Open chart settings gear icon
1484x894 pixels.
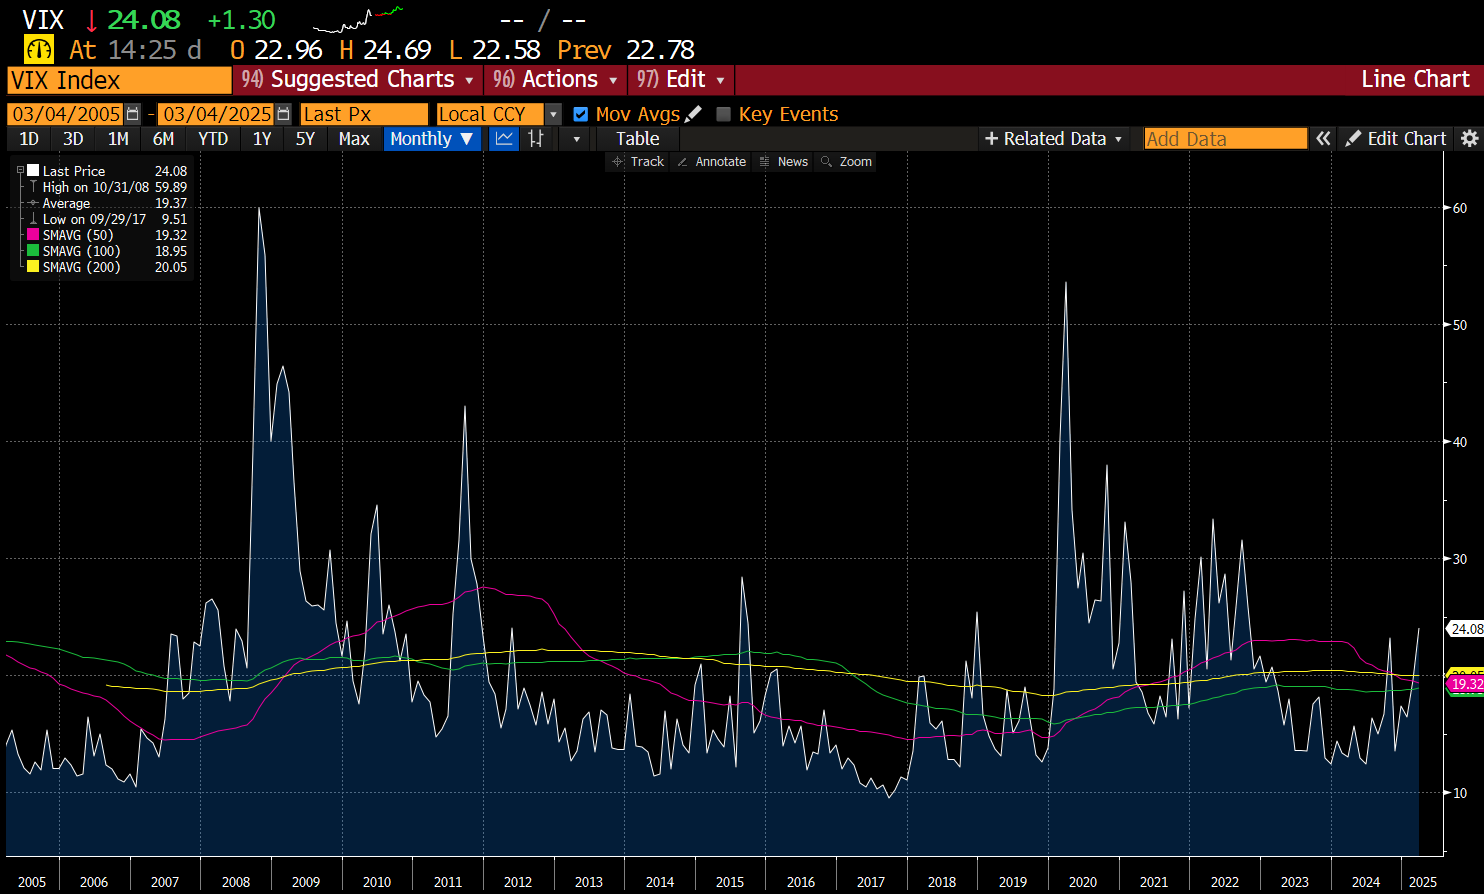(1469, 139)
